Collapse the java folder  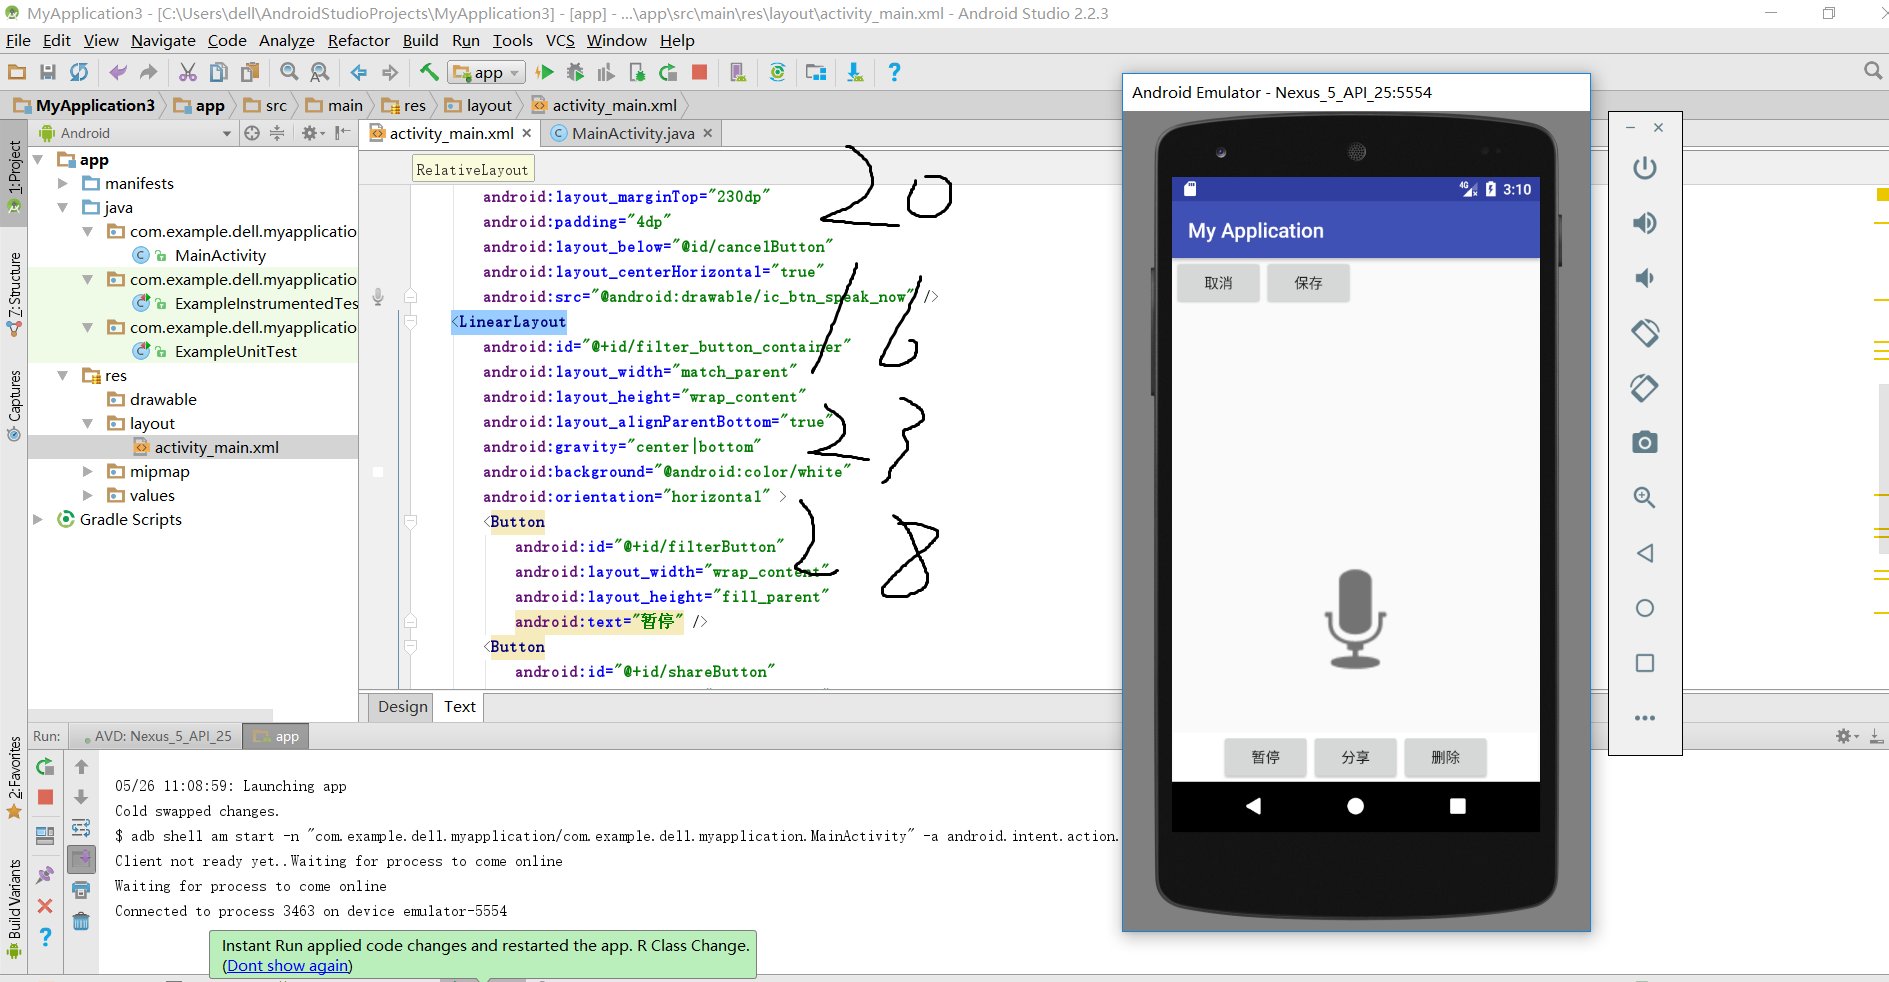click(62, 207)
